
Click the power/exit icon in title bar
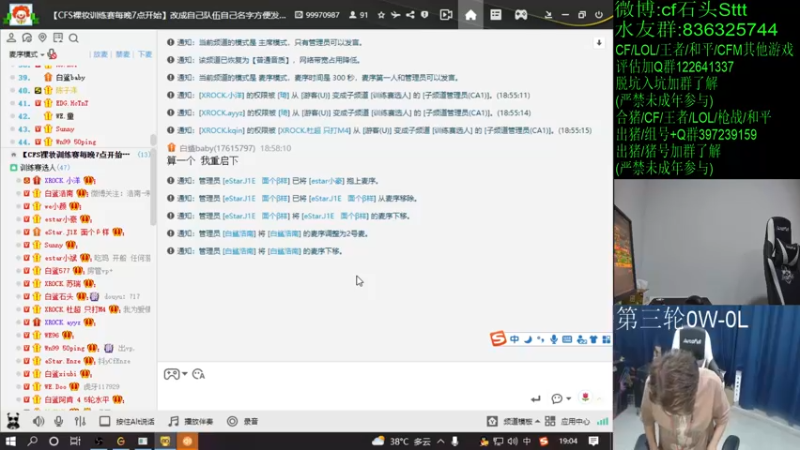point(599,15)
